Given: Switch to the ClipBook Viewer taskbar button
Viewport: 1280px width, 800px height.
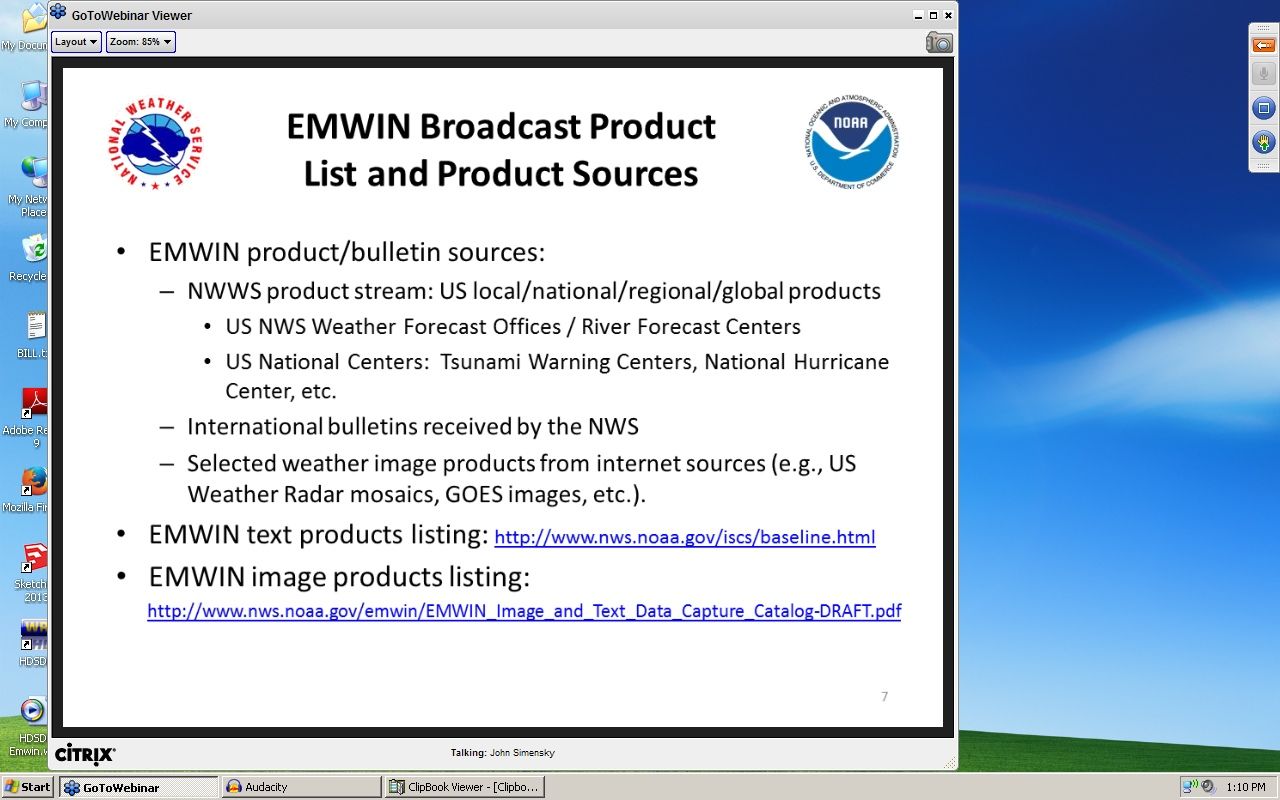Looking at the screenshot, I should coord(465,787).
